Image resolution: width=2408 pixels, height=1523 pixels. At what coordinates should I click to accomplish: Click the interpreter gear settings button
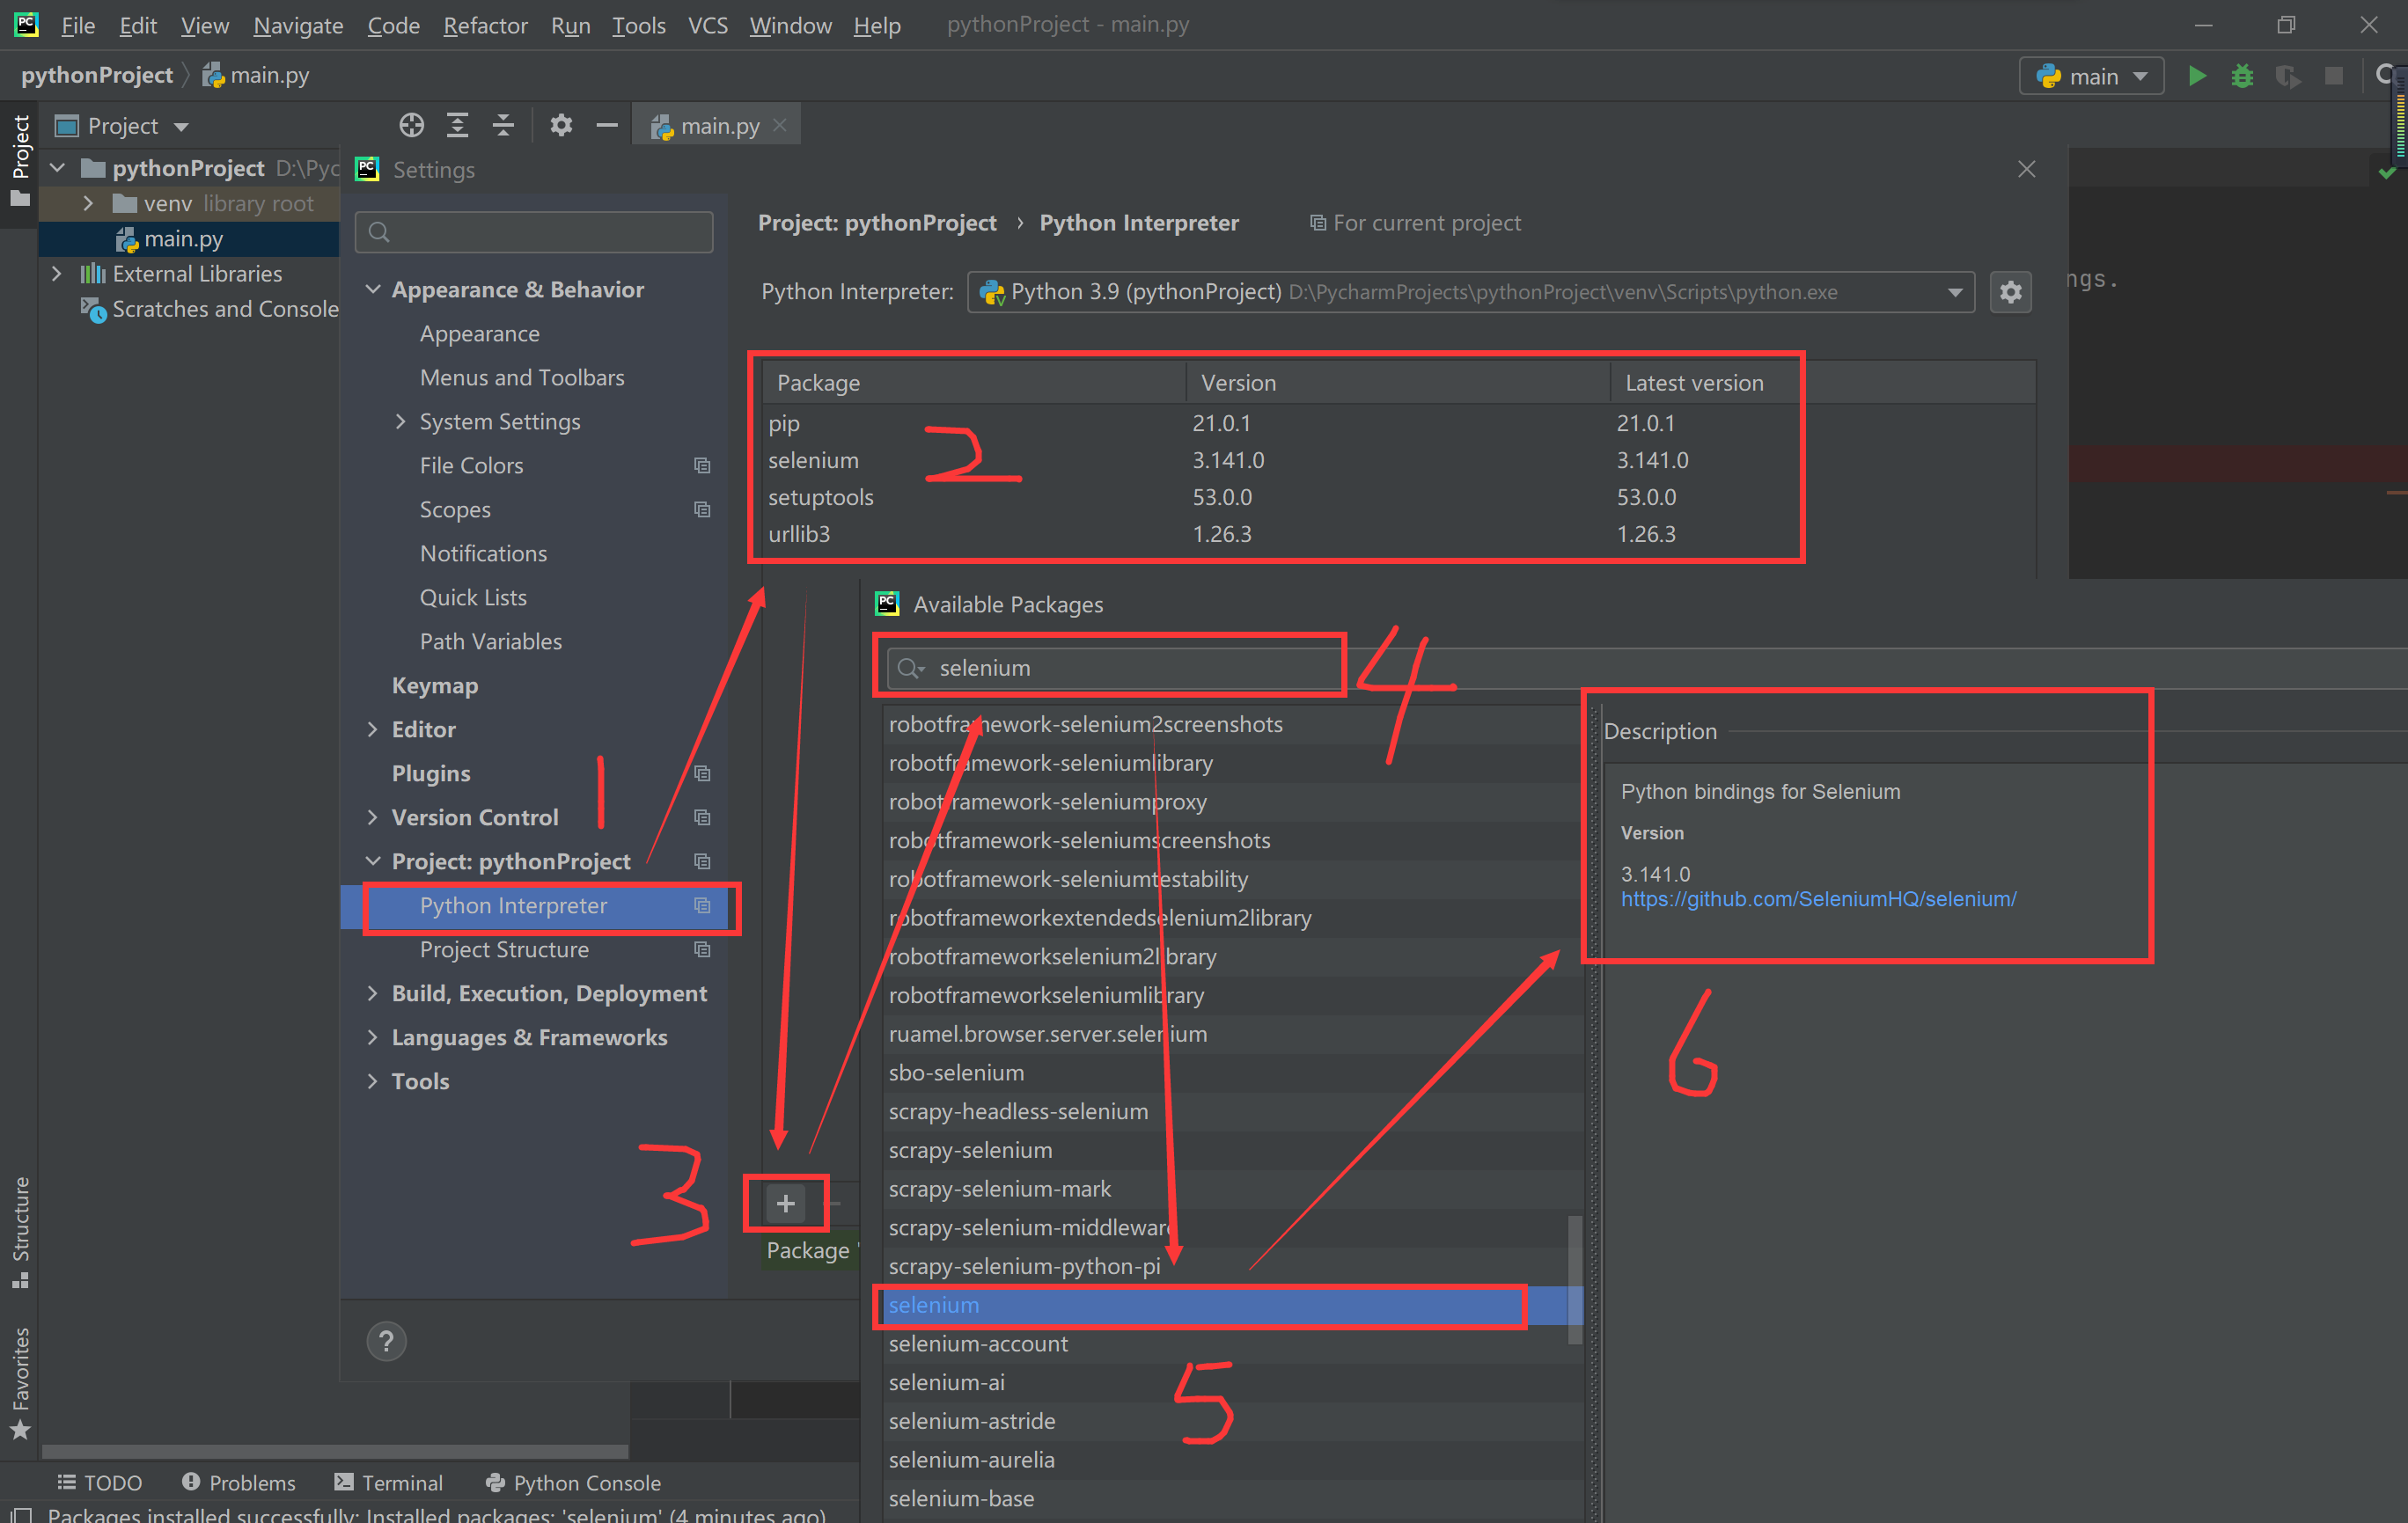pos(2010,292)
